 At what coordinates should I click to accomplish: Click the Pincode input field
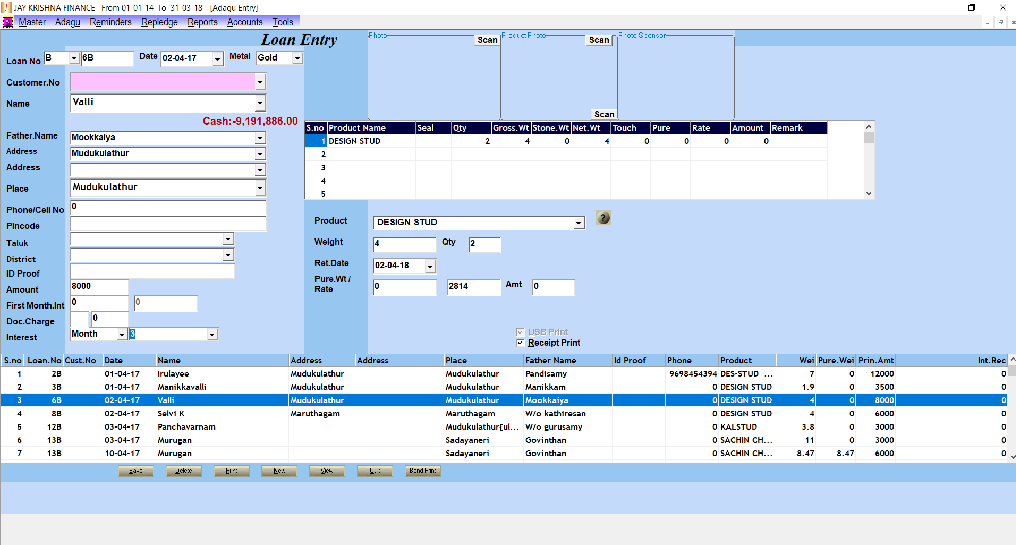[x=167, y=224]
